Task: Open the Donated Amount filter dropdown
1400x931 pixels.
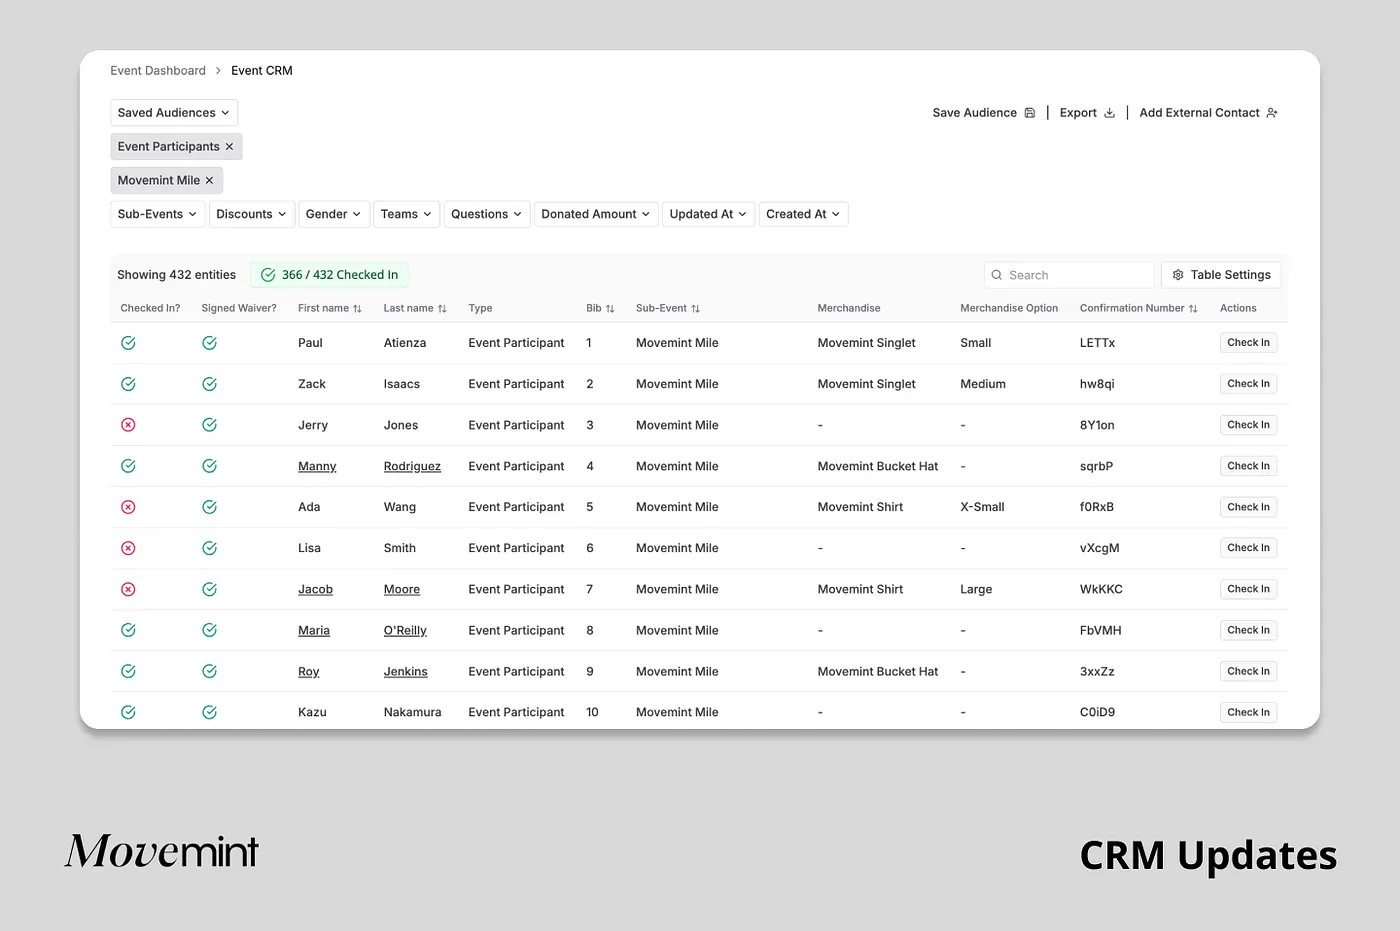Action: pyautogui.click(x=596, y=214)
